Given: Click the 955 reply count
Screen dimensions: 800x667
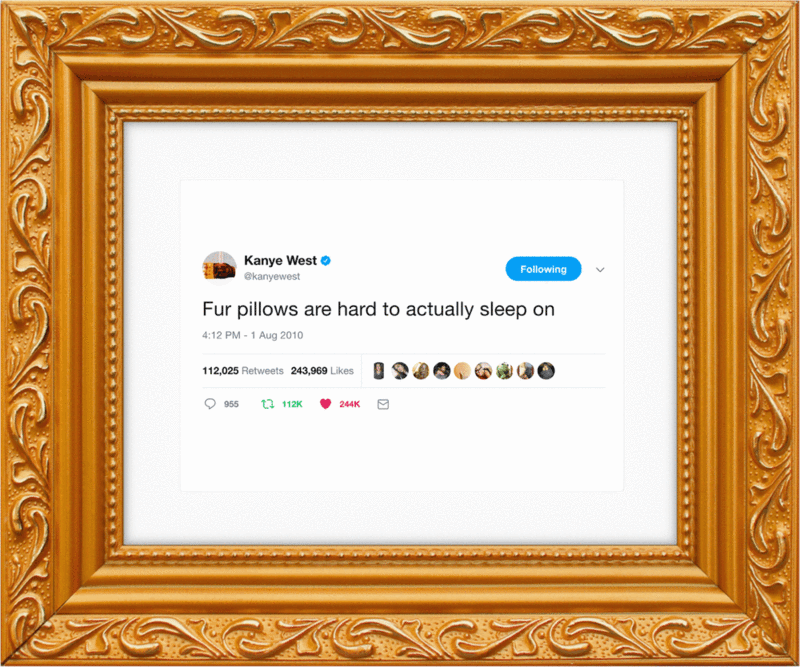Looking at the screenshot, I should point(231,404).
